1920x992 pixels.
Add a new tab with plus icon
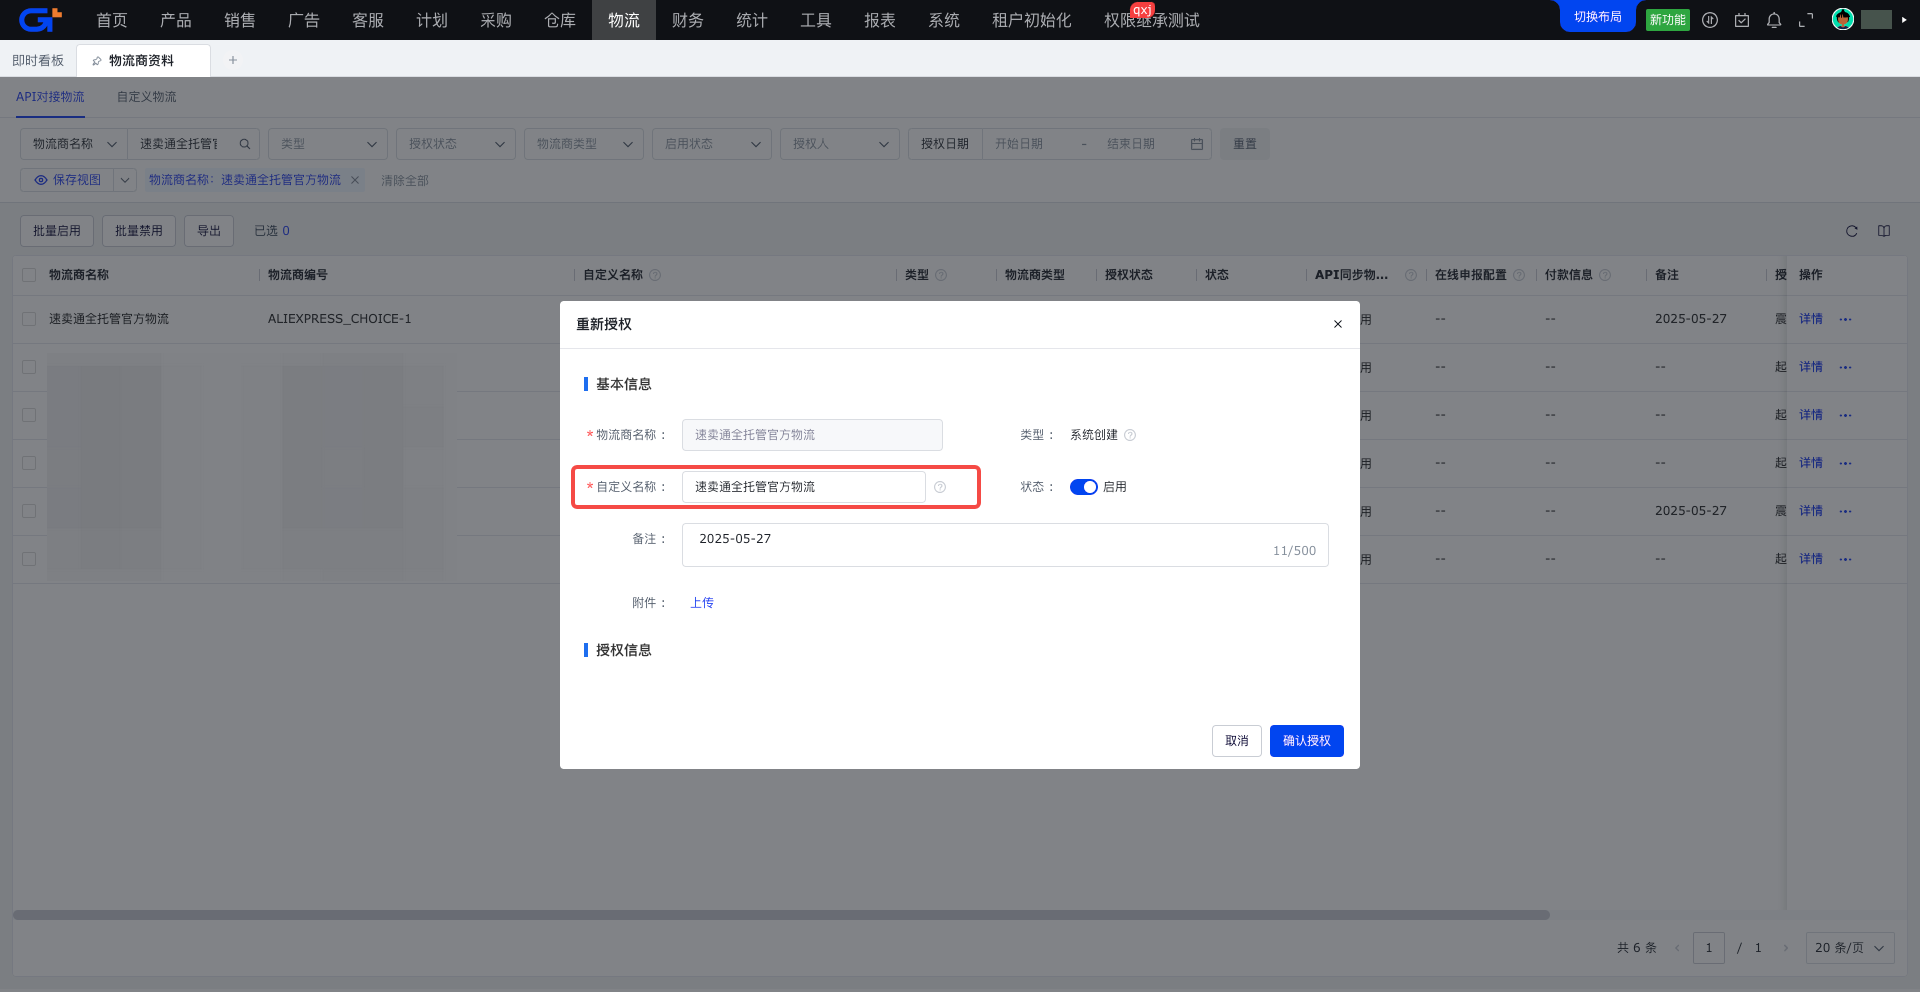(x=233, y=60)
